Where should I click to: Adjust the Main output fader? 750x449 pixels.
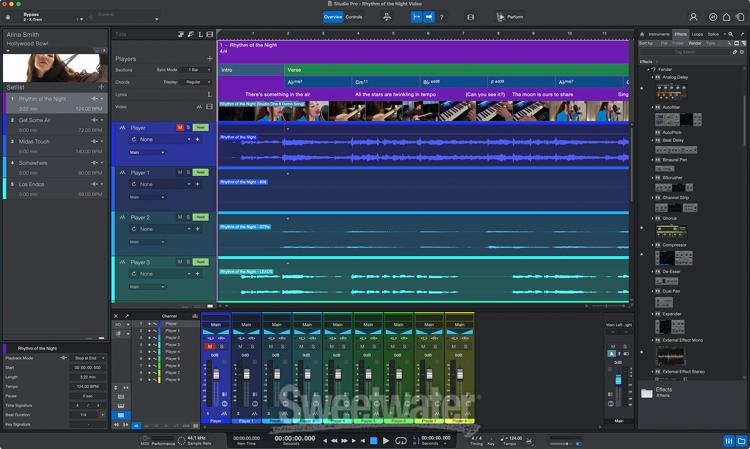tap(618, 380)
